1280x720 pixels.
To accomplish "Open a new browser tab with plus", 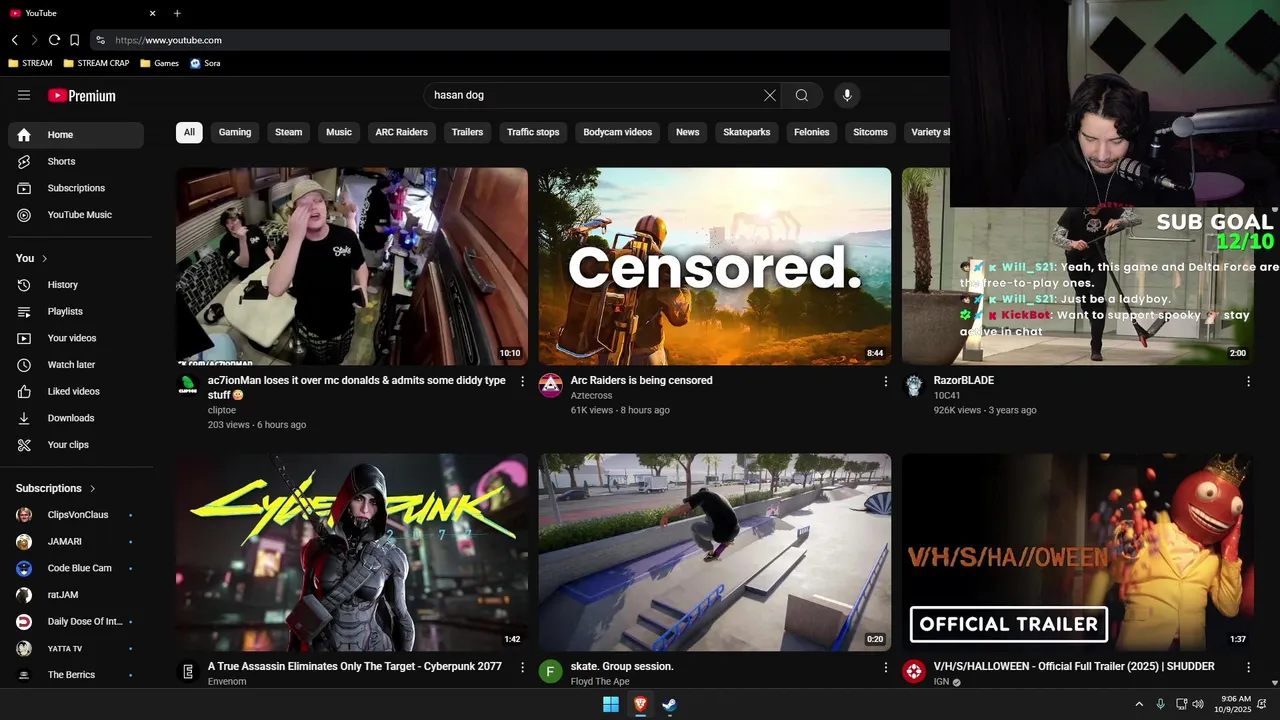I will 177,13.
